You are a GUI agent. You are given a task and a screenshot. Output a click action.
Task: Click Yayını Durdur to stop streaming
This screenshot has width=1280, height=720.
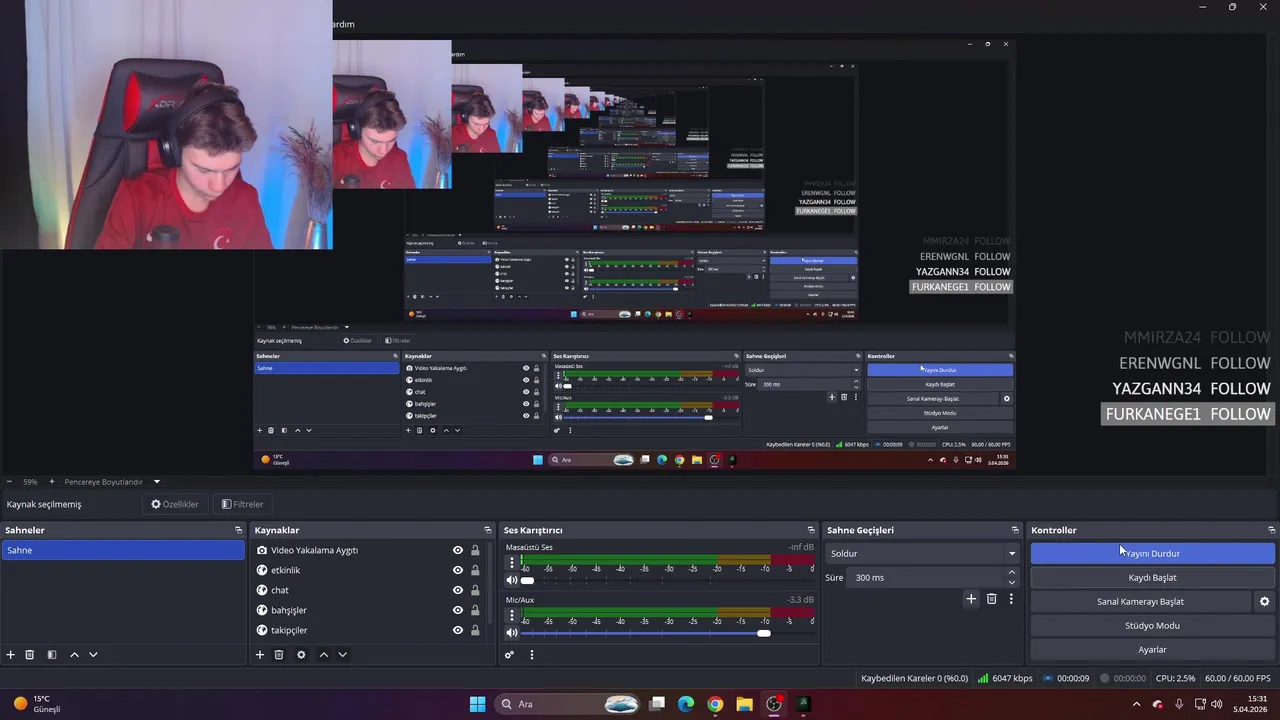click(1152, 553)
